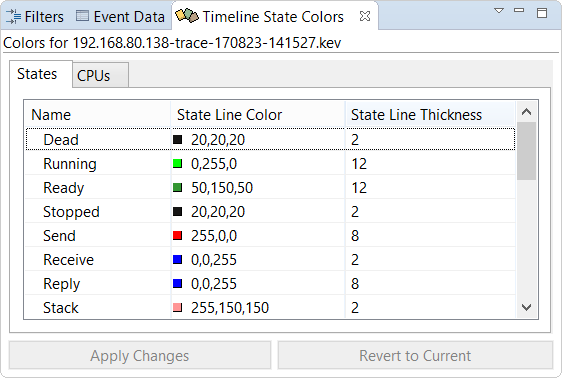The image size is (562, 378).
Task: Click the Ready thickness value 12
Action: click(359, 188)
